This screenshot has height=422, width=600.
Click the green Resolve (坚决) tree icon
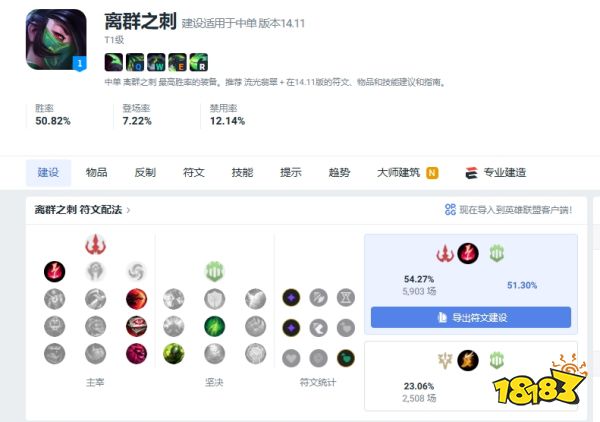pos(214,272)
